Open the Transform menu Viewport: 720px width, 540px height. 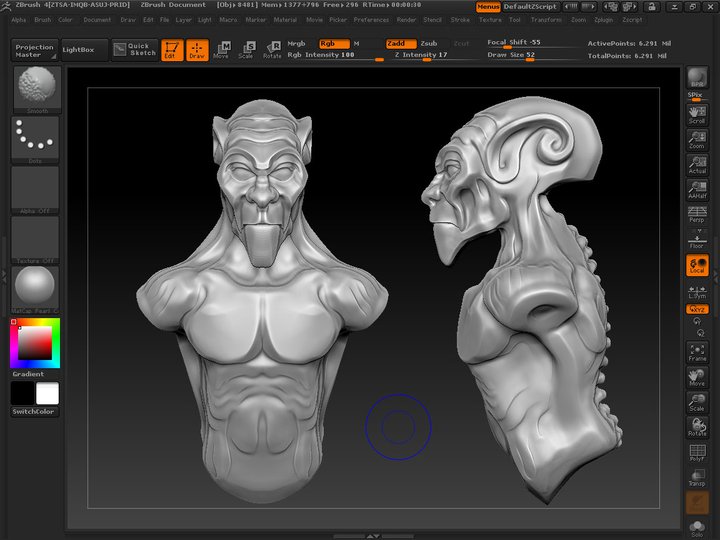(x=546, y=20)
